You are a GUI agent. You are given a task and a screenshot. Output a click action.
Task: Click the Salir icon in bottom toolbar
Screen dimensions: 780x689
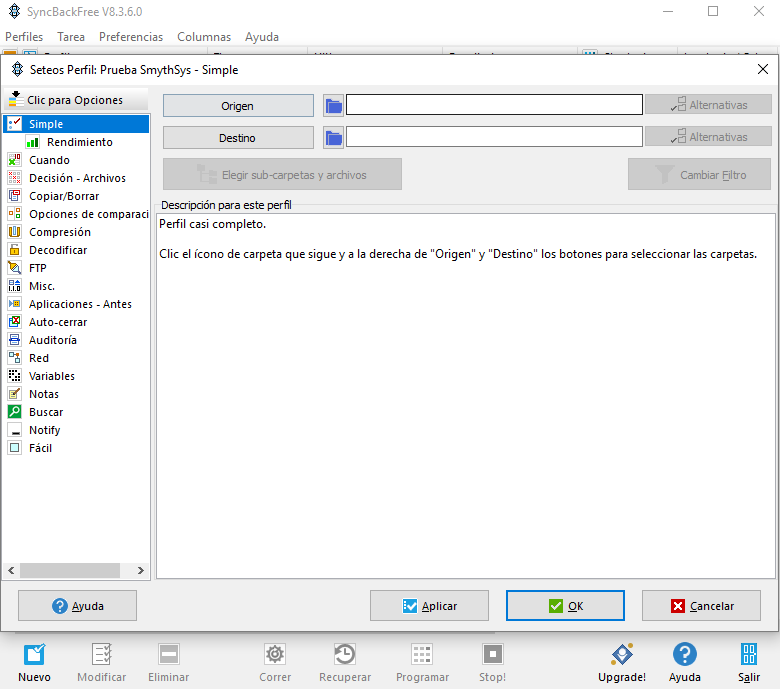748,662
